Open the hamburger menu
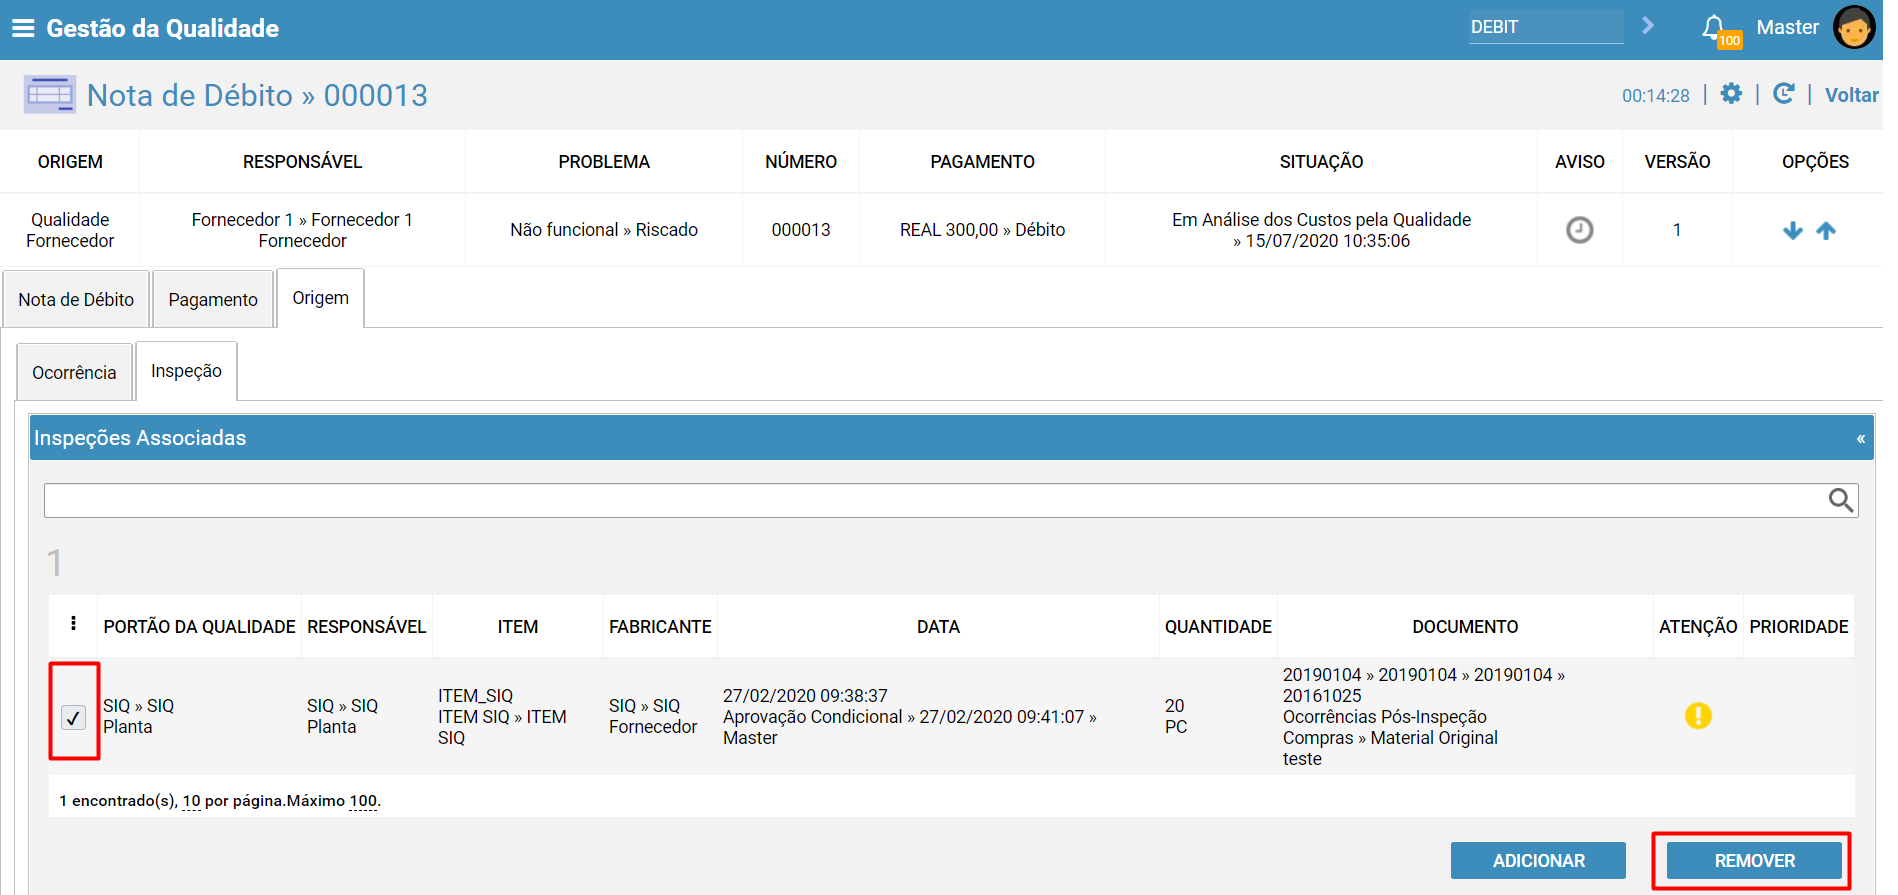This screenshot has height=895, width=1898. [23, 28]
